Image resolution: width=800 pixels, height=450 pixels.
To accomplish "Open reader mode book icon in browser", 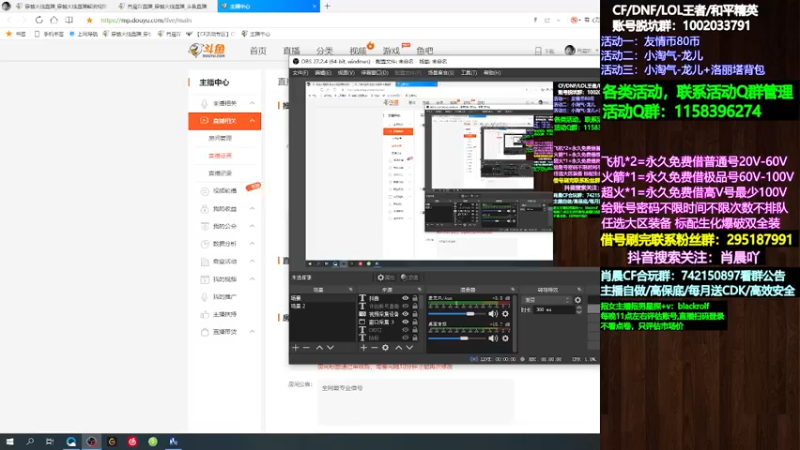I will click(x=69, y=20).
